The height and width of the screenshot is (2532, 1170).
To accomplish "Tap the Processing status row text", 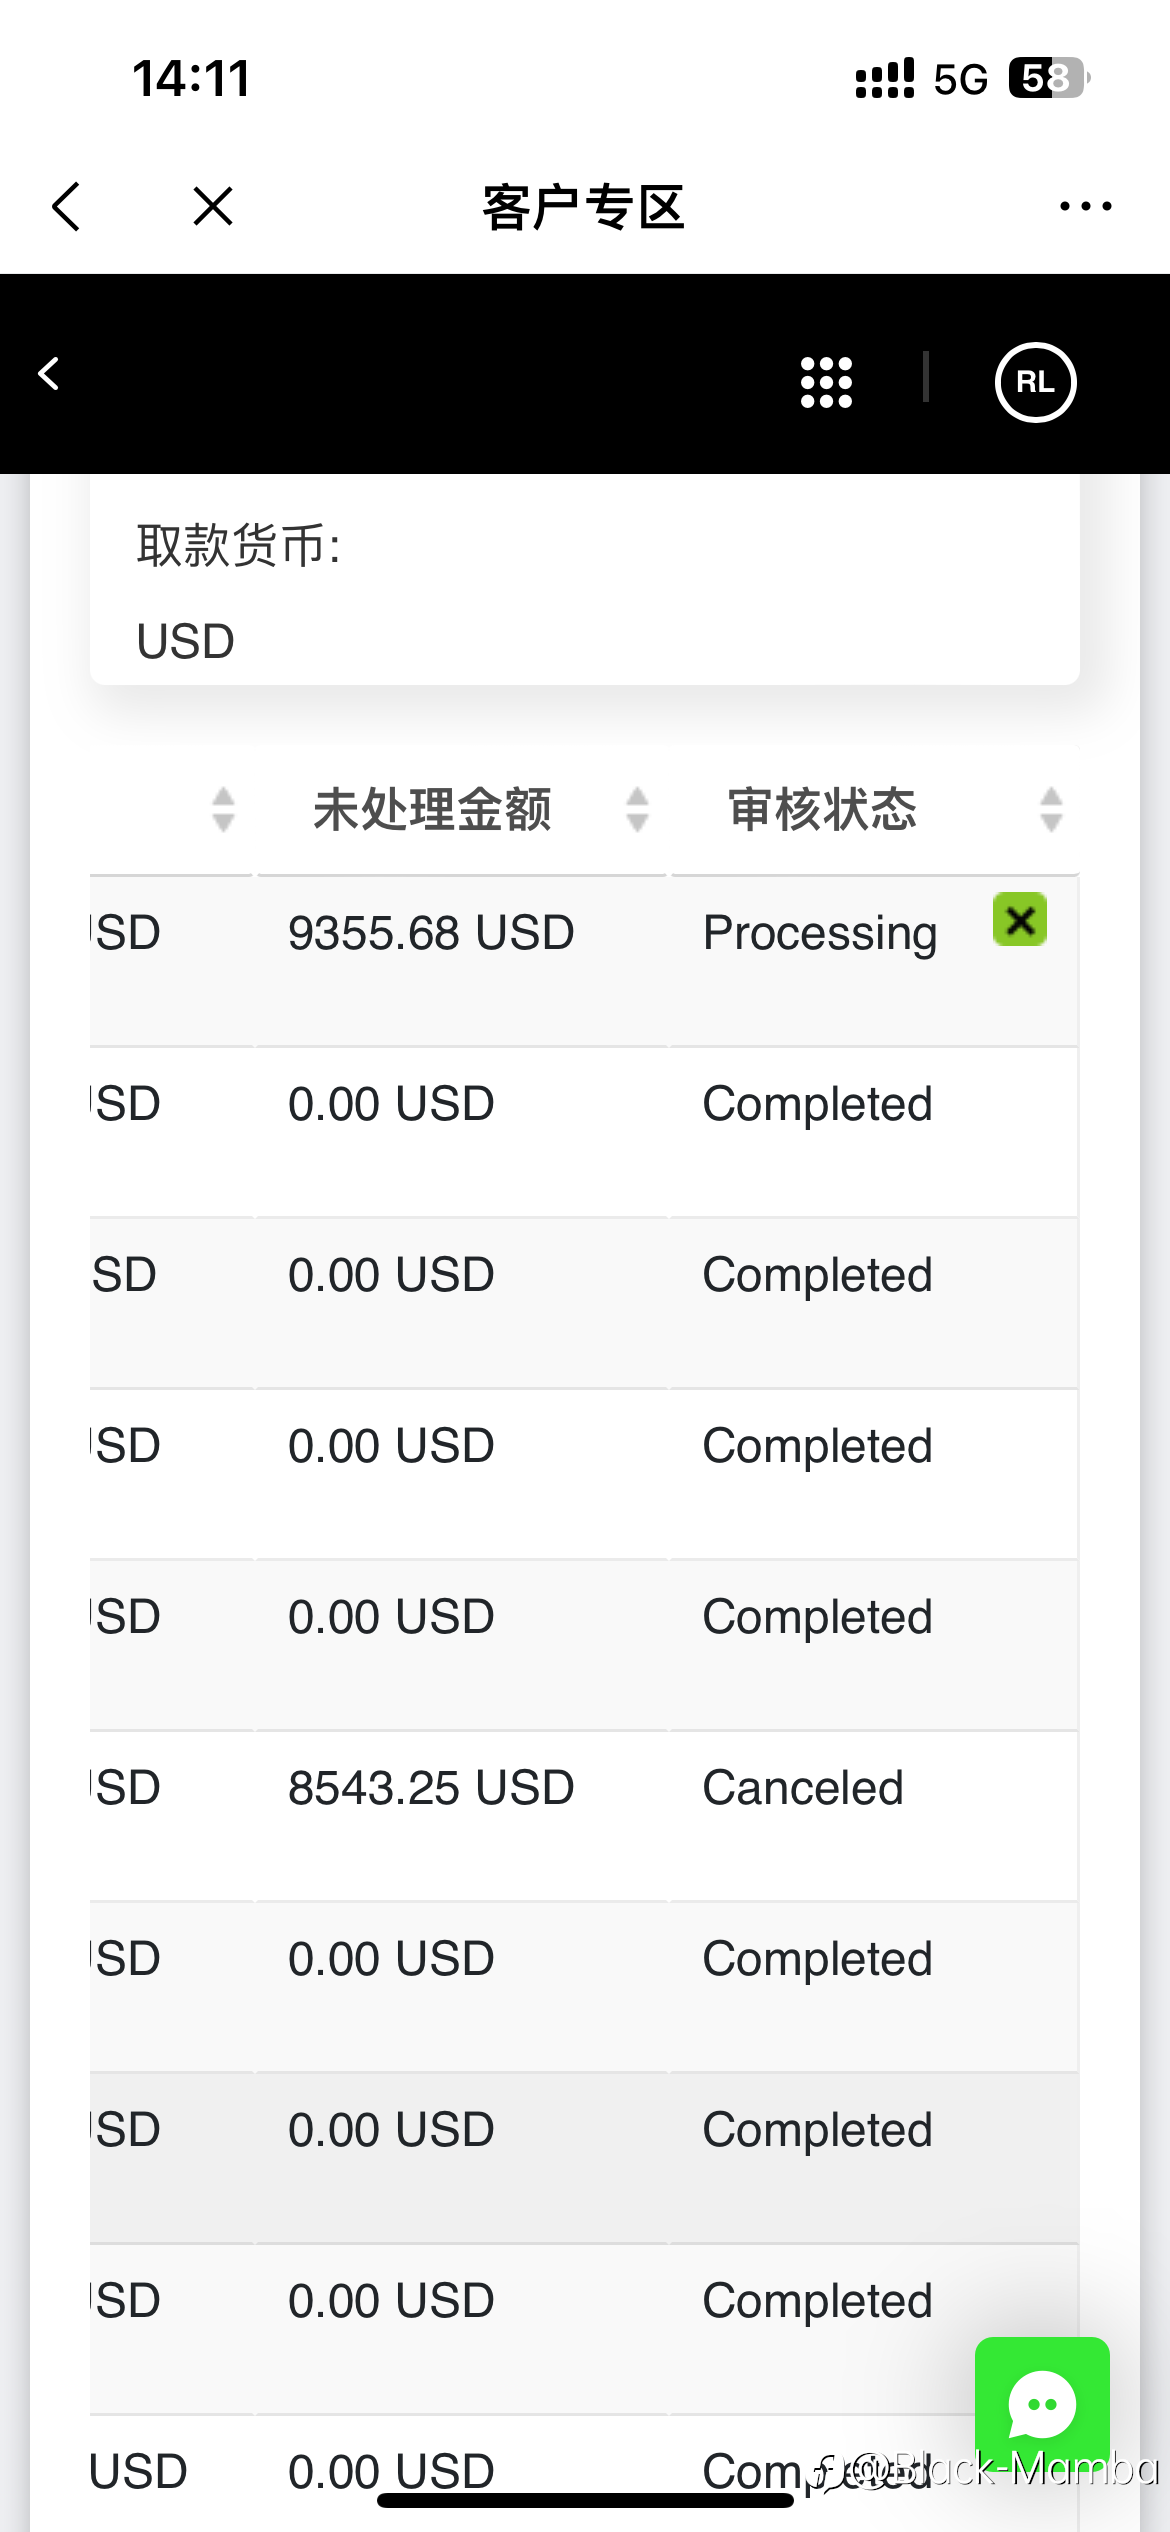I will click(x=820, y=933).
